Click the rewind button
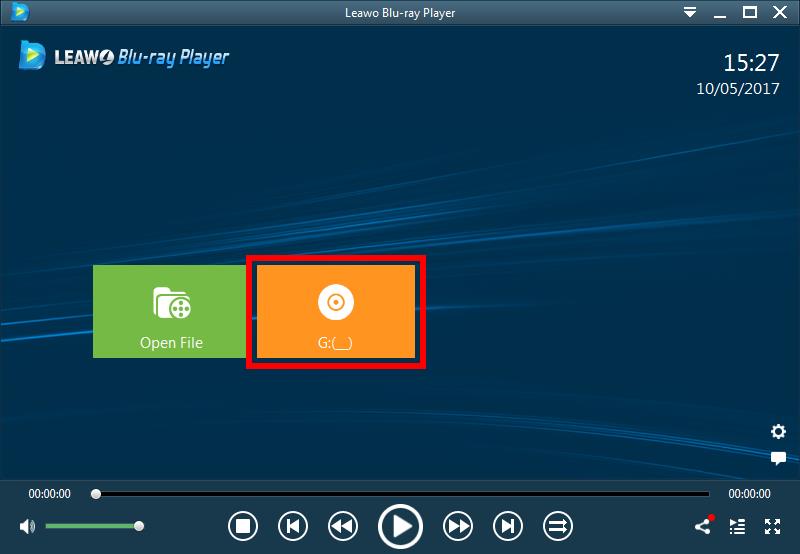The image size is (800, 554). [343, 526]
